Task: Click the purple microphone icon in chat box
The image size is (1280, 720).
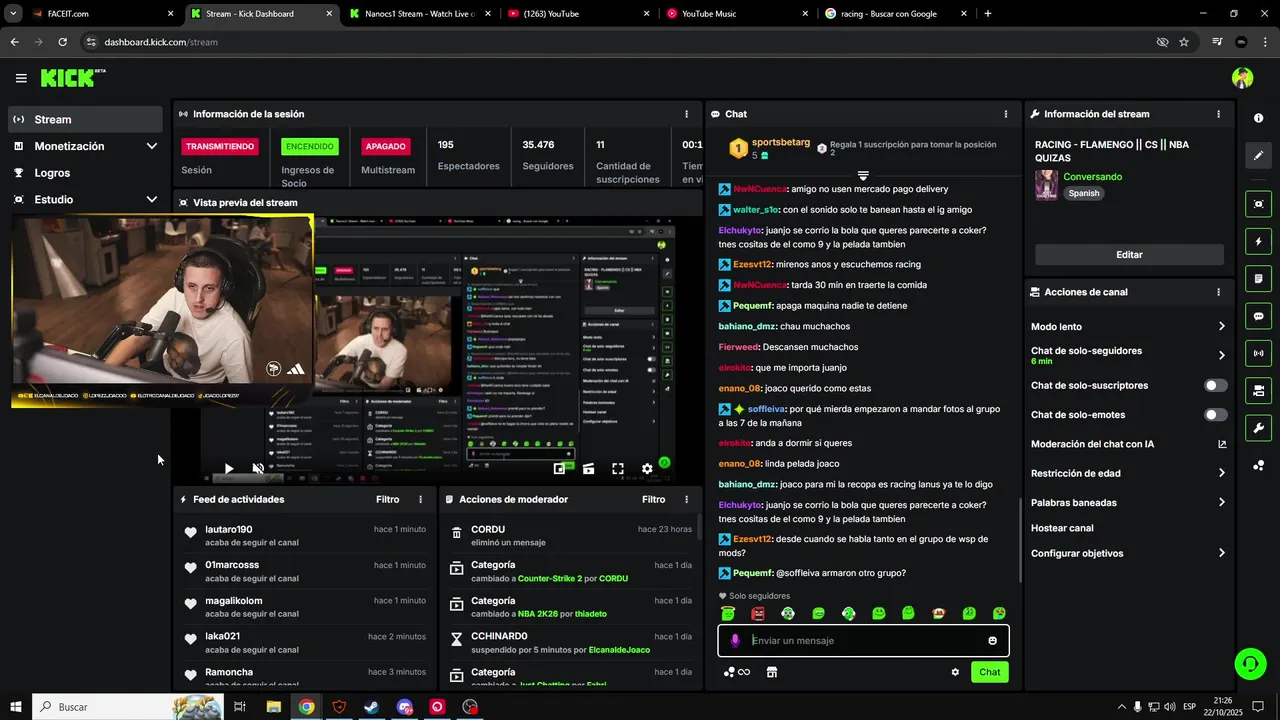Action: click(735, 641)
